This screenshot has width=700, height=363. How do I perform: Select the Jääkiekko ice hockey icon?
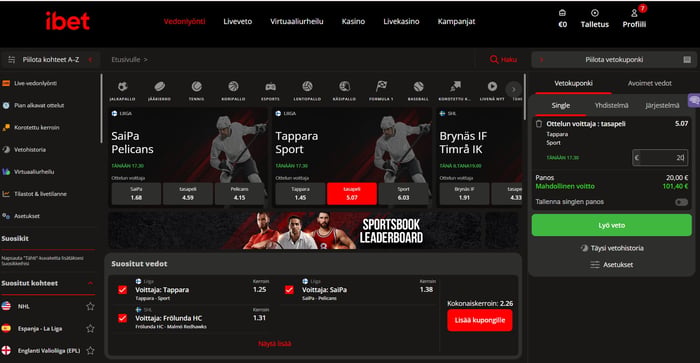point(159,87)
